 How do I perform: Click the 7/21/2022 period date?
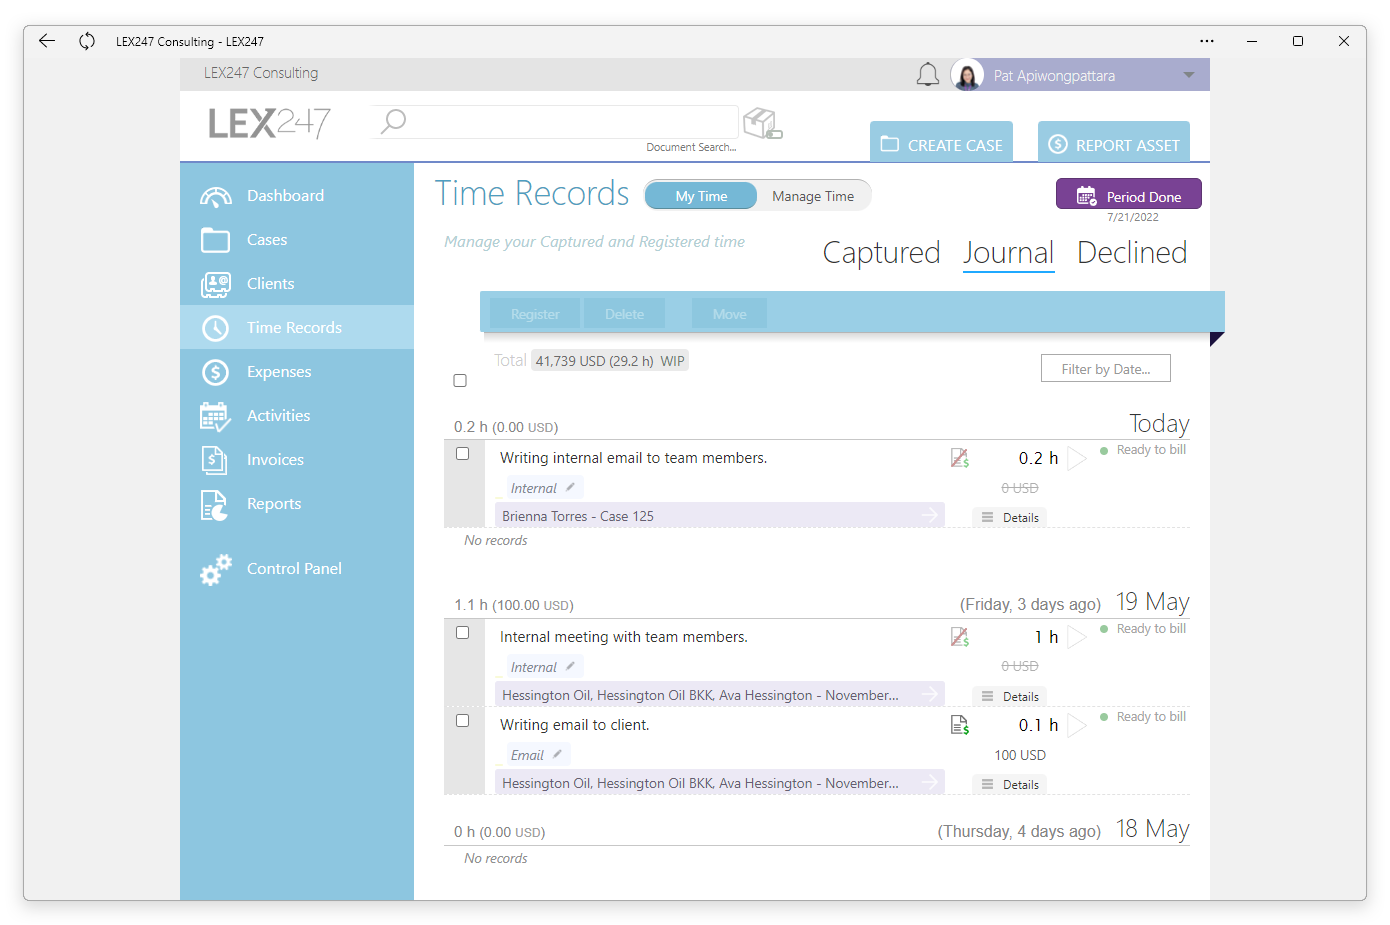click(x=1133, y=217)
